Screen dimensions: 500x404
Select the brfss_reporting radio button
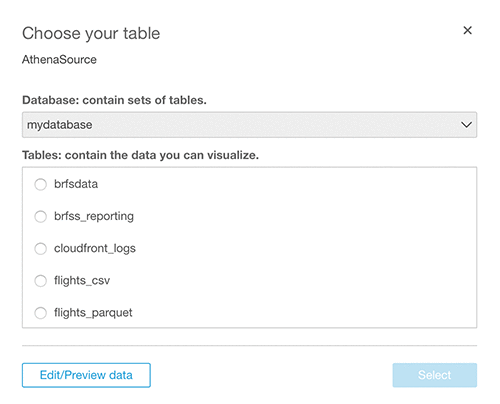pyautogui.click(x=41, y=217)
